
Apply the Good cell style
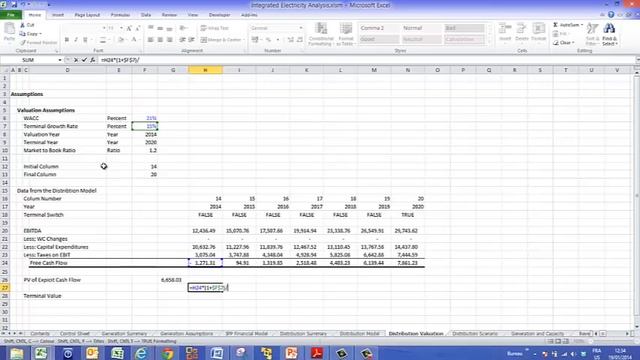(379, 40)
